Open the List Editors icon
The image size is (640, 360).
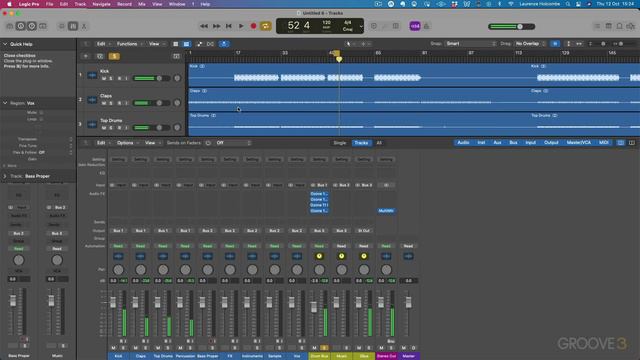[597, 26]
